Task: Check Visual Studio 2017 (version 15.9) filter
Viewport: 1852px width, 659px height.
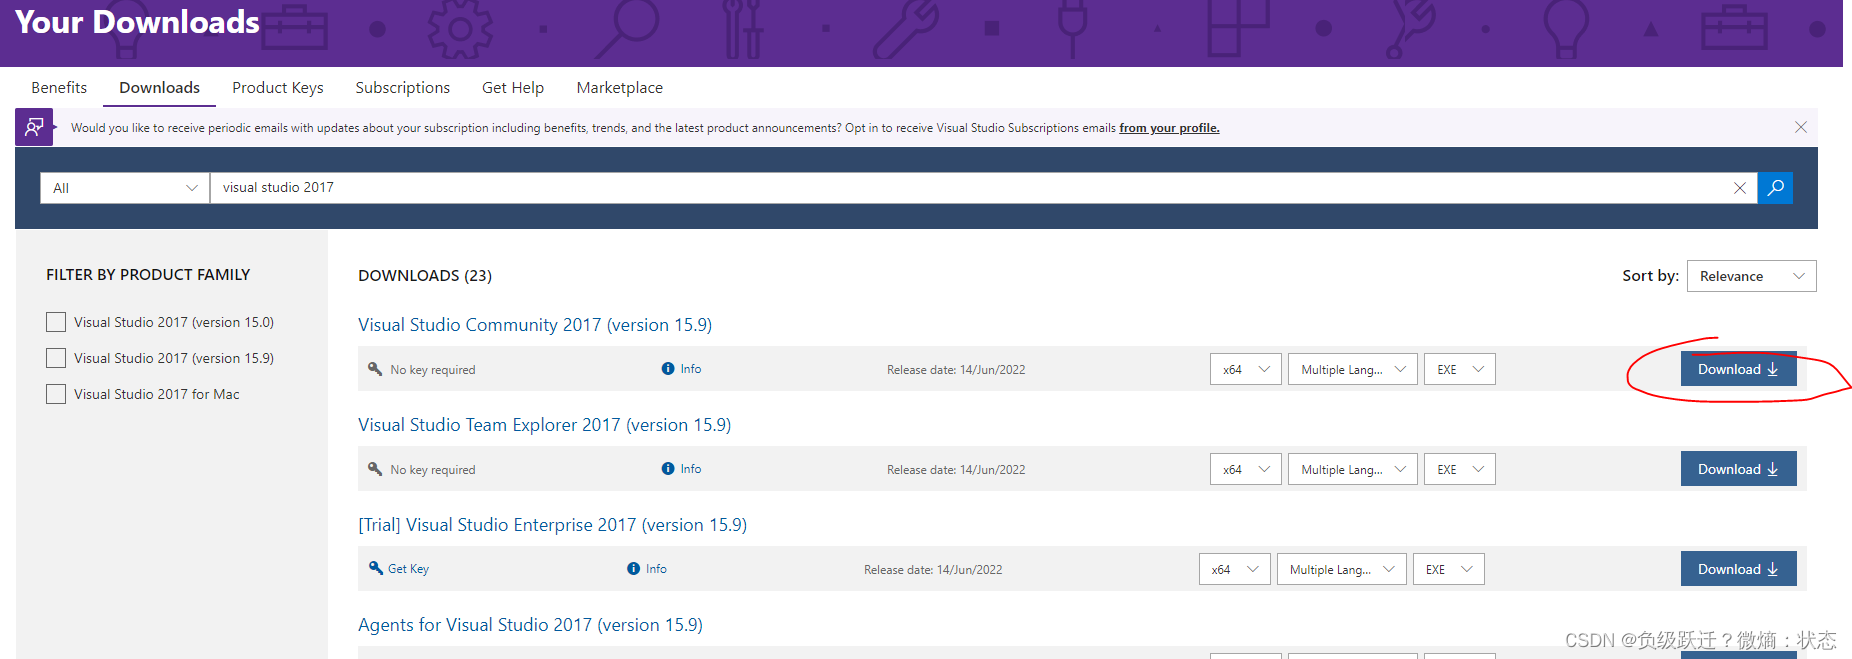Action: (x=56, y=358)
